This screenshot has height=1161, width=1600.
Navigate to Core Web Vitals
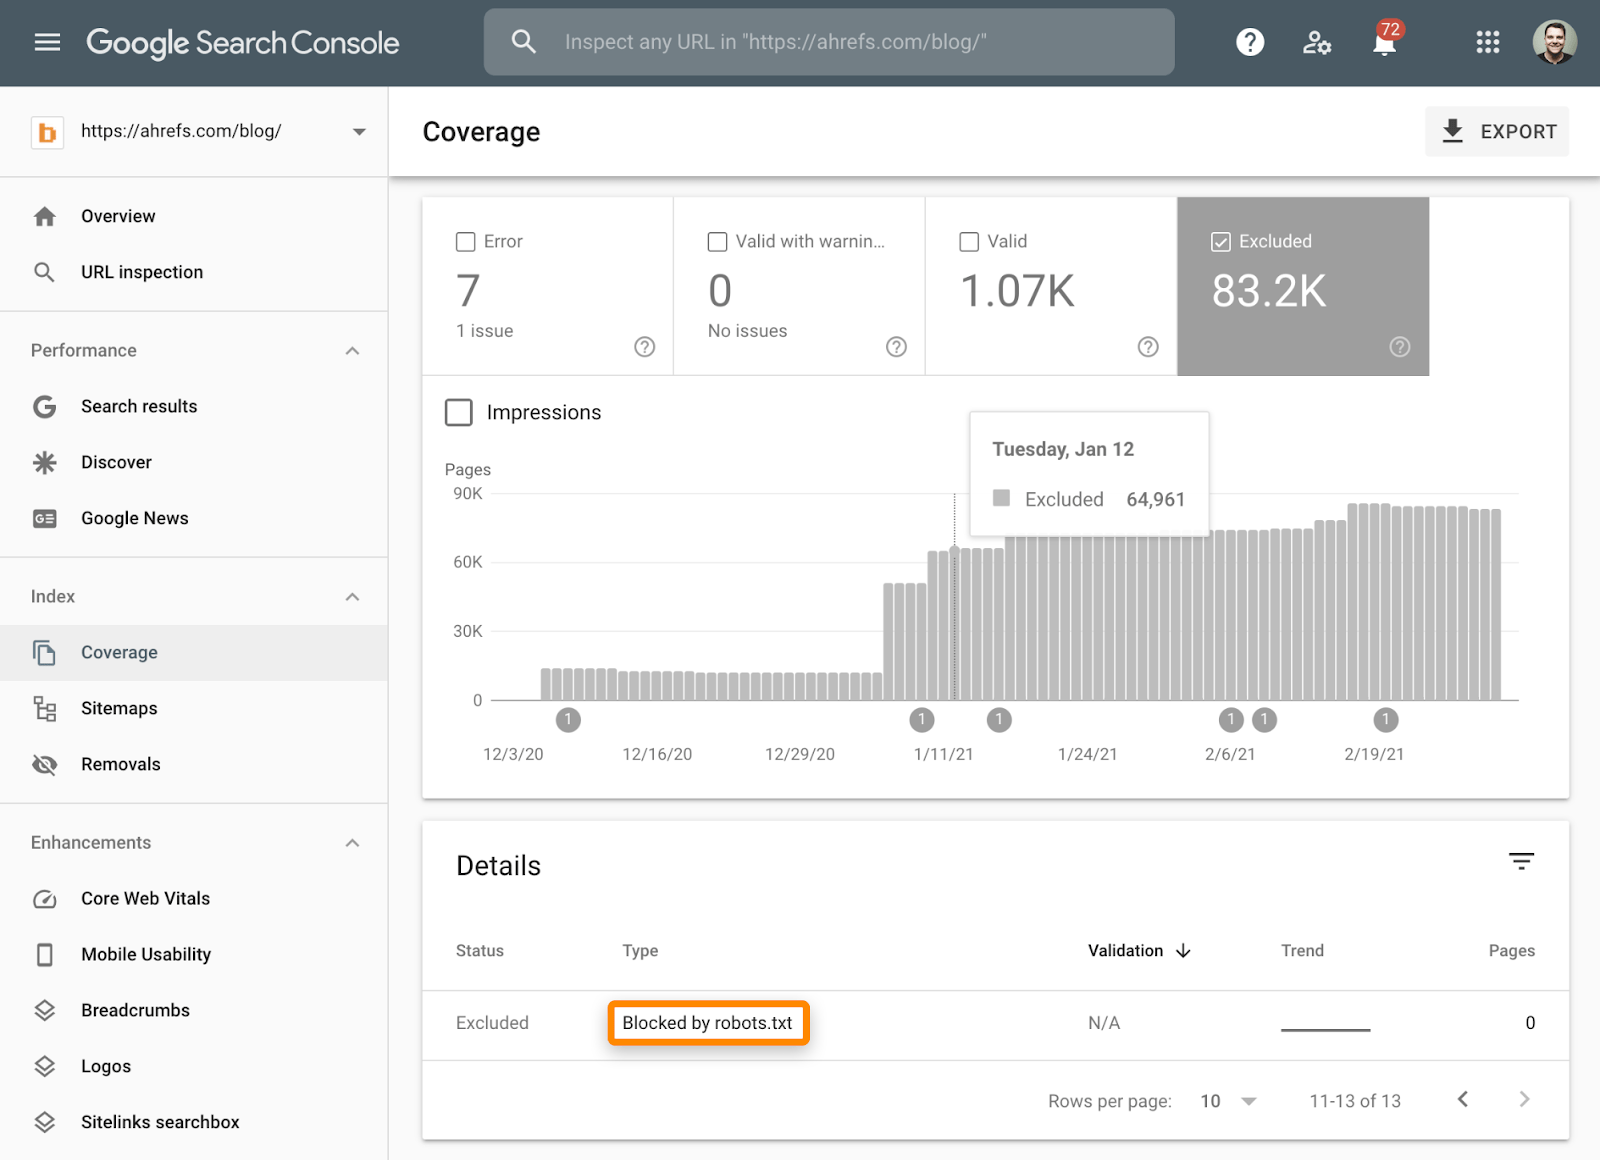(145, 898)
